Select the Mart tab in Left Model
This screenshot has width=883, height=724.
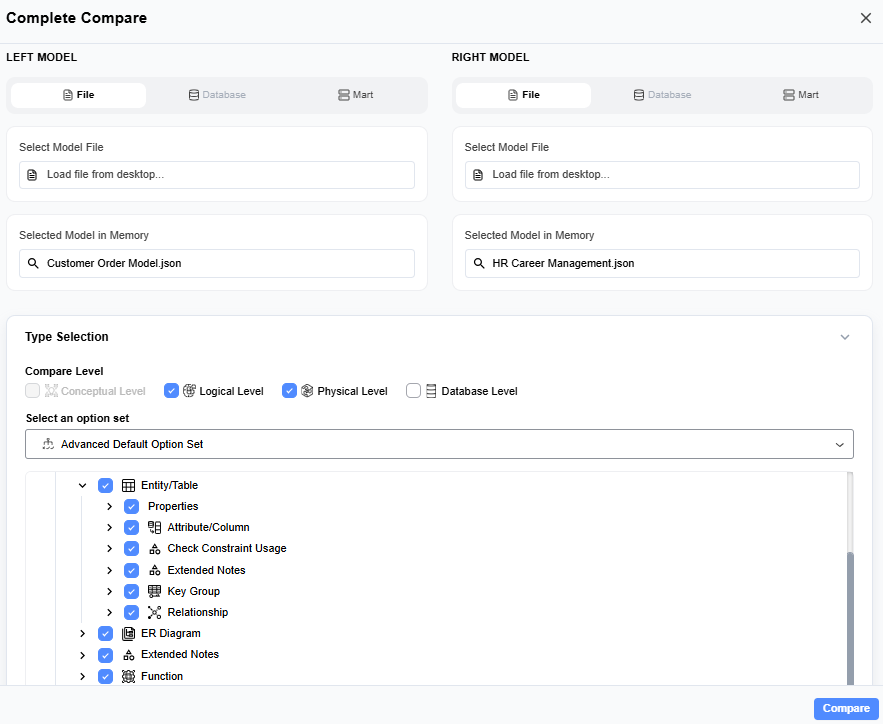click(355, 95)
